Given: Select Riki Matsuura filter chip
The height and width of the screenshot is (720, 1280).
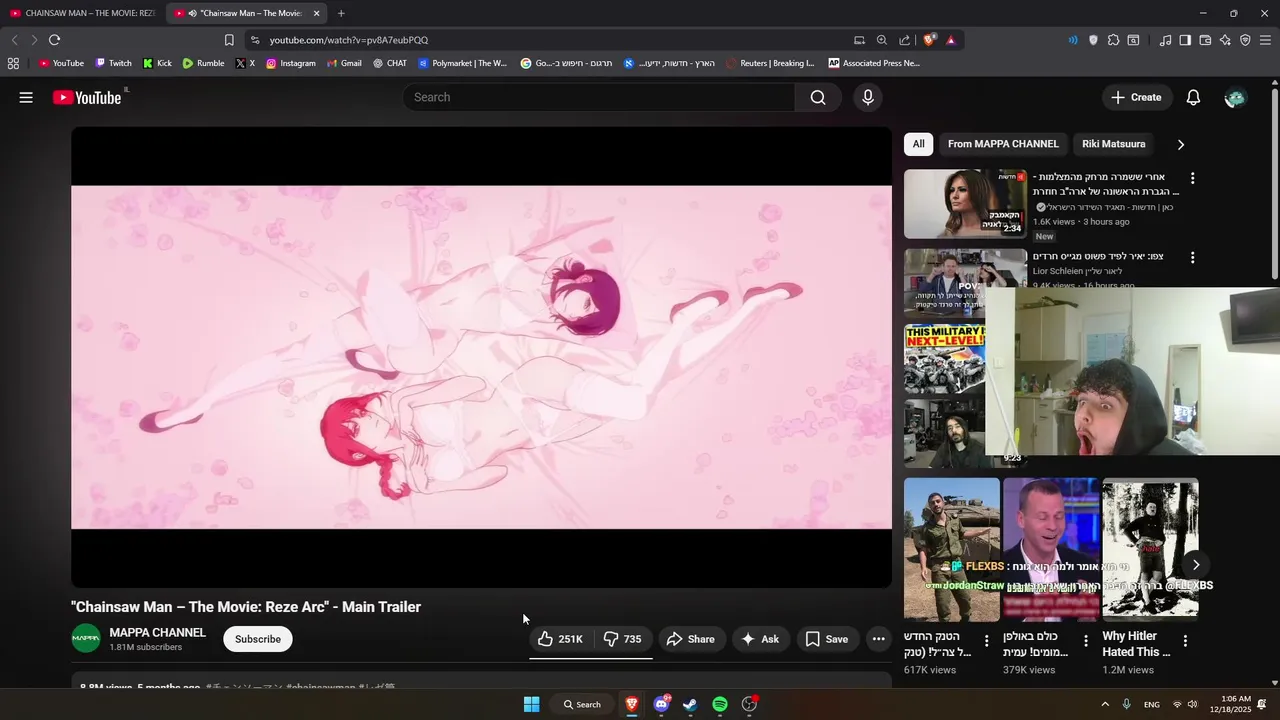Looking at the screenshot, I should pos(1113,144).
